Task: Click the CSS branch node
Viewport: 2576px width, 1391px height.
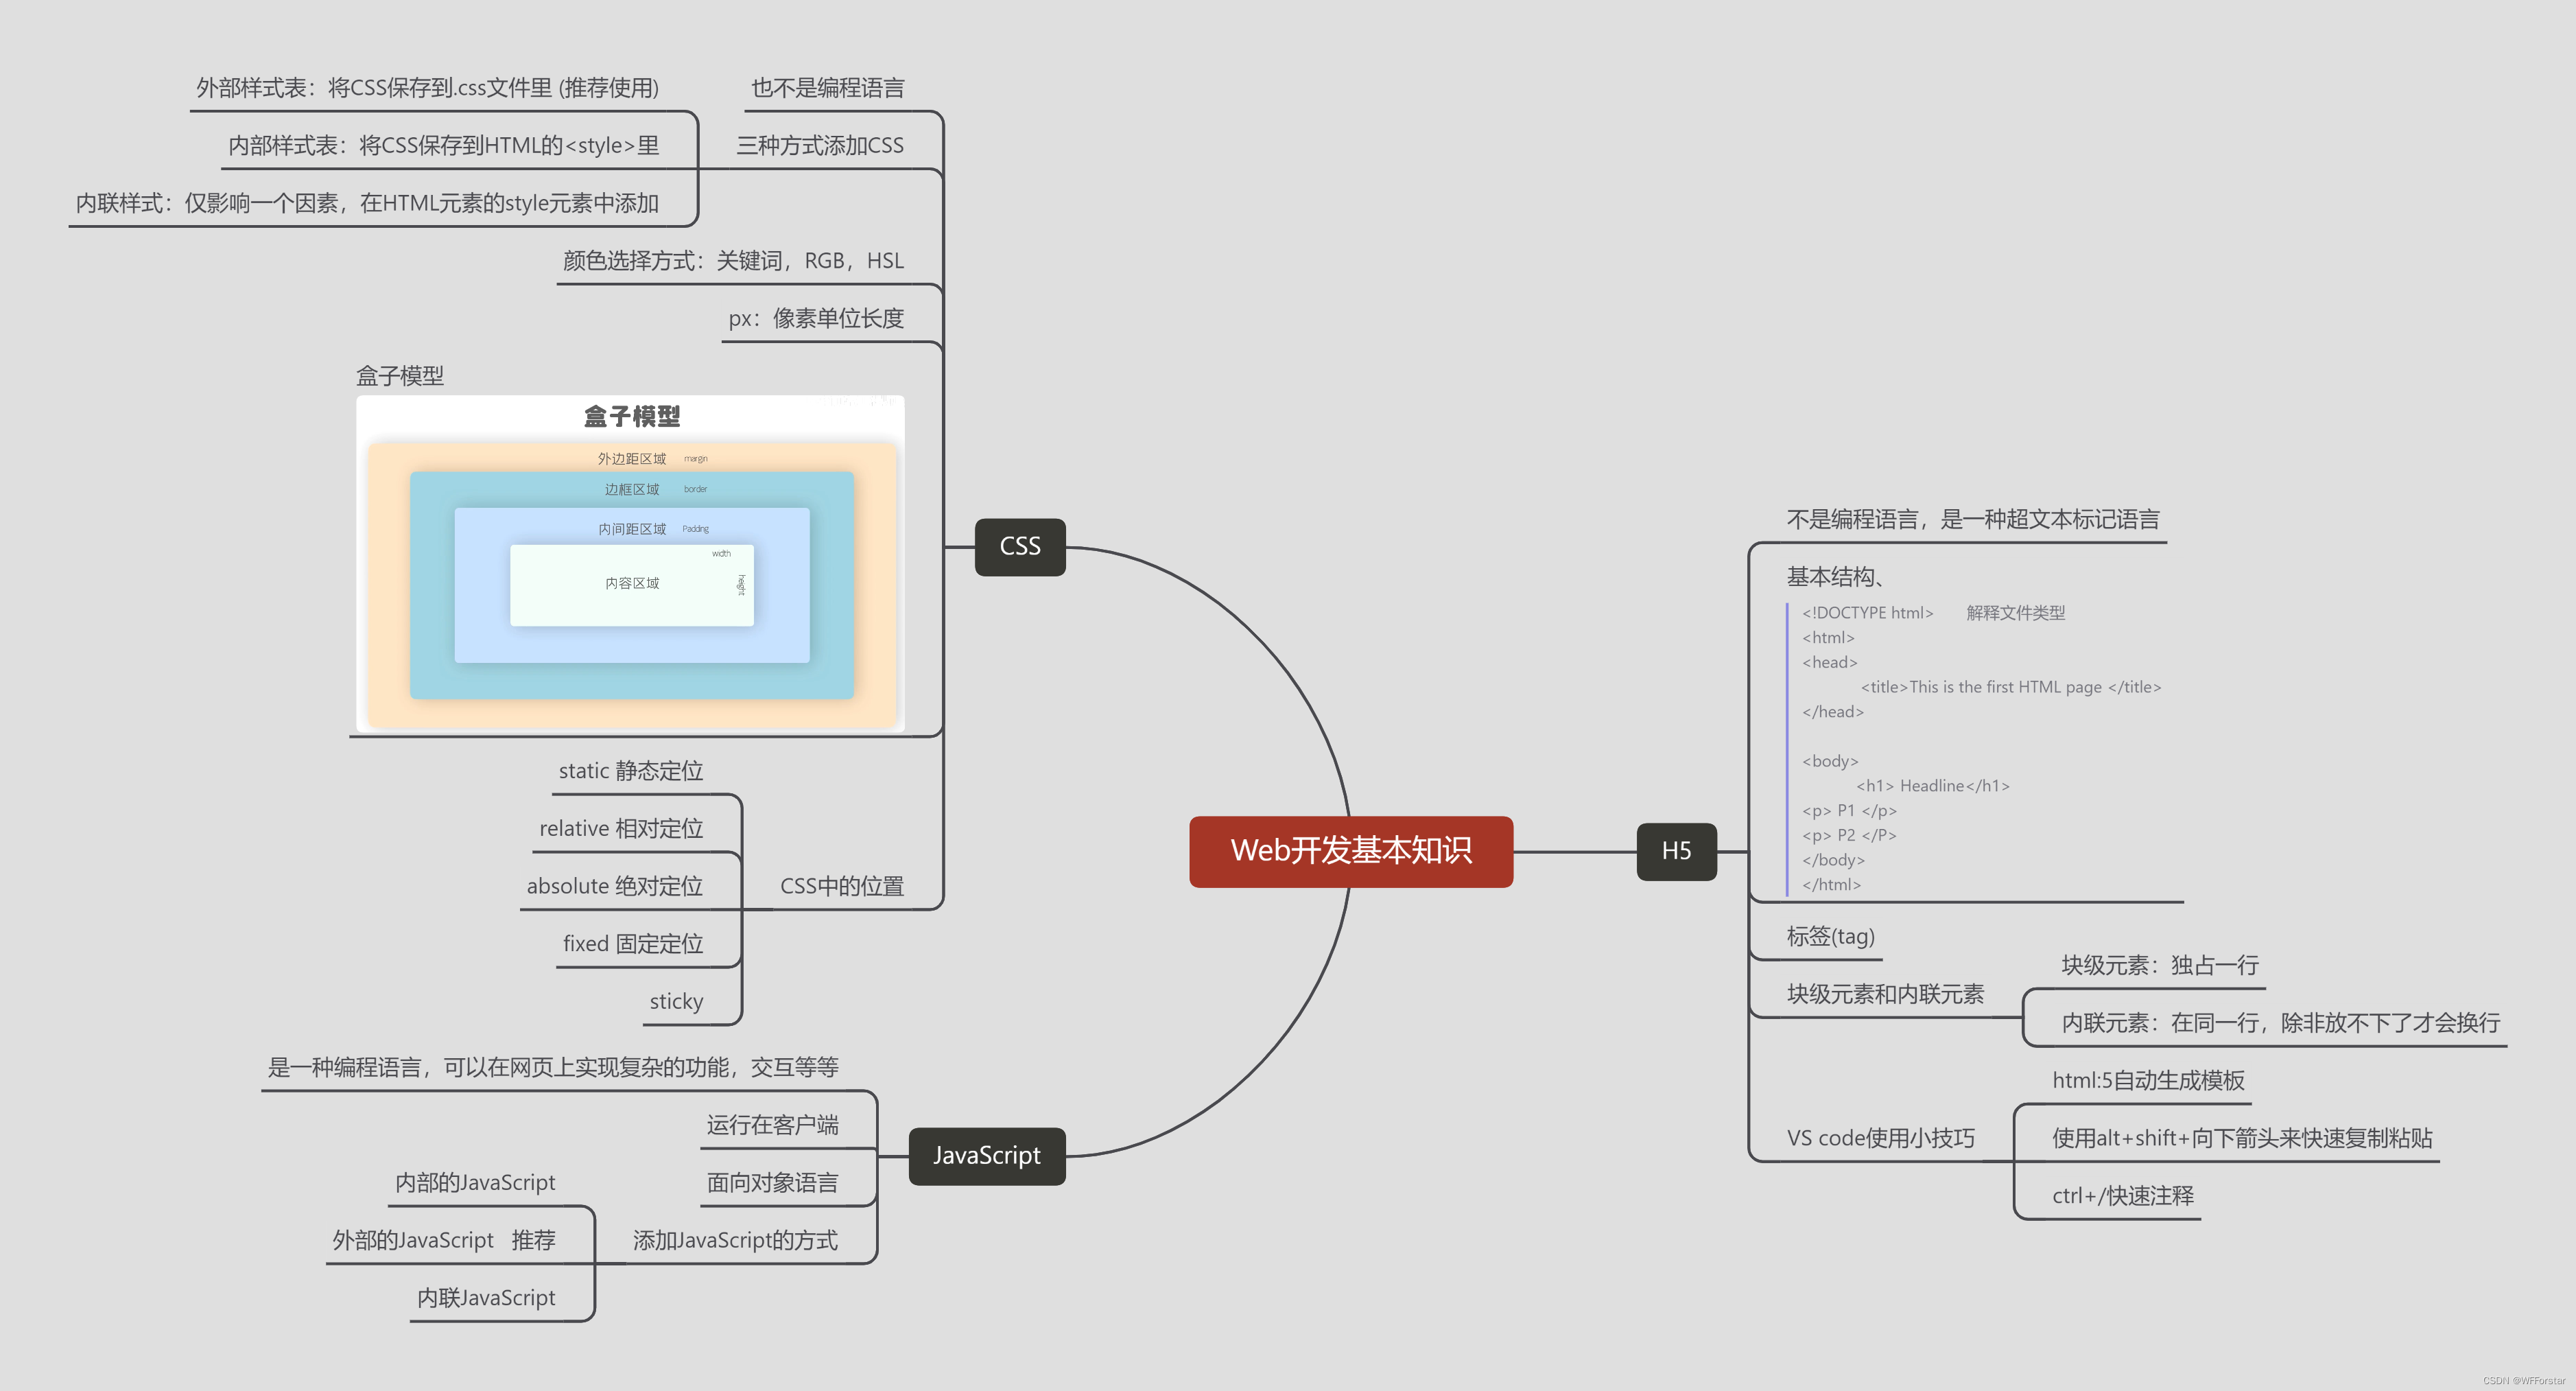Action: tap(1019, 546)
